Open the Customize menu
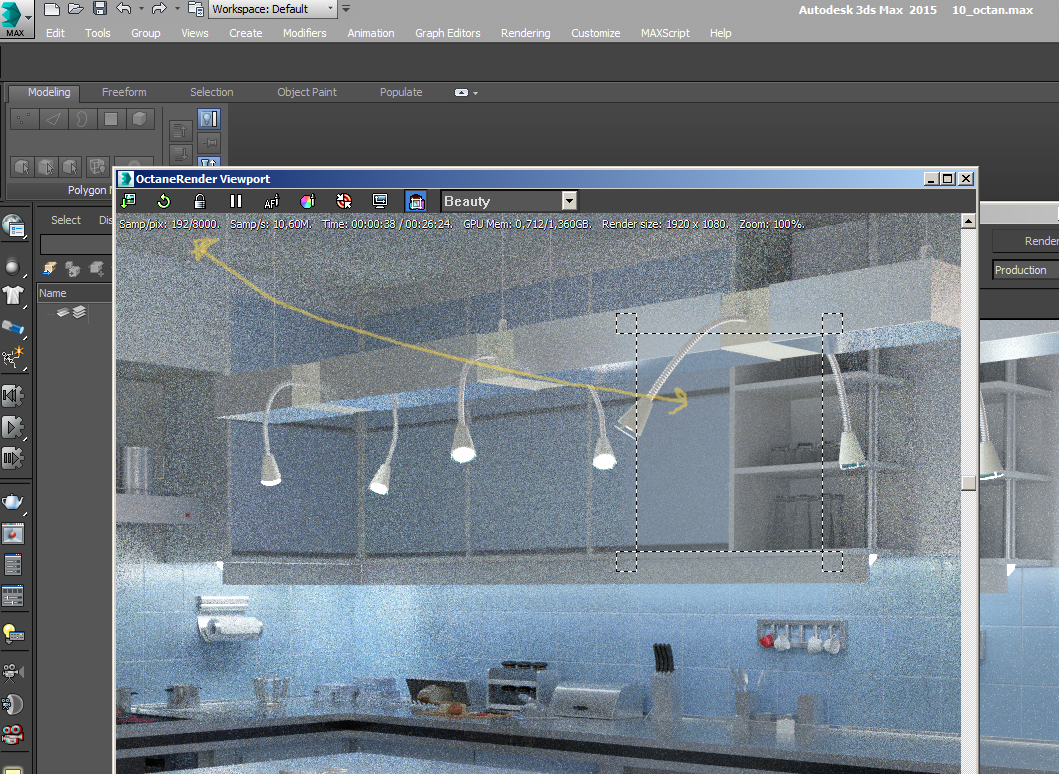The image size is (1059, 774). pos(596,33)
